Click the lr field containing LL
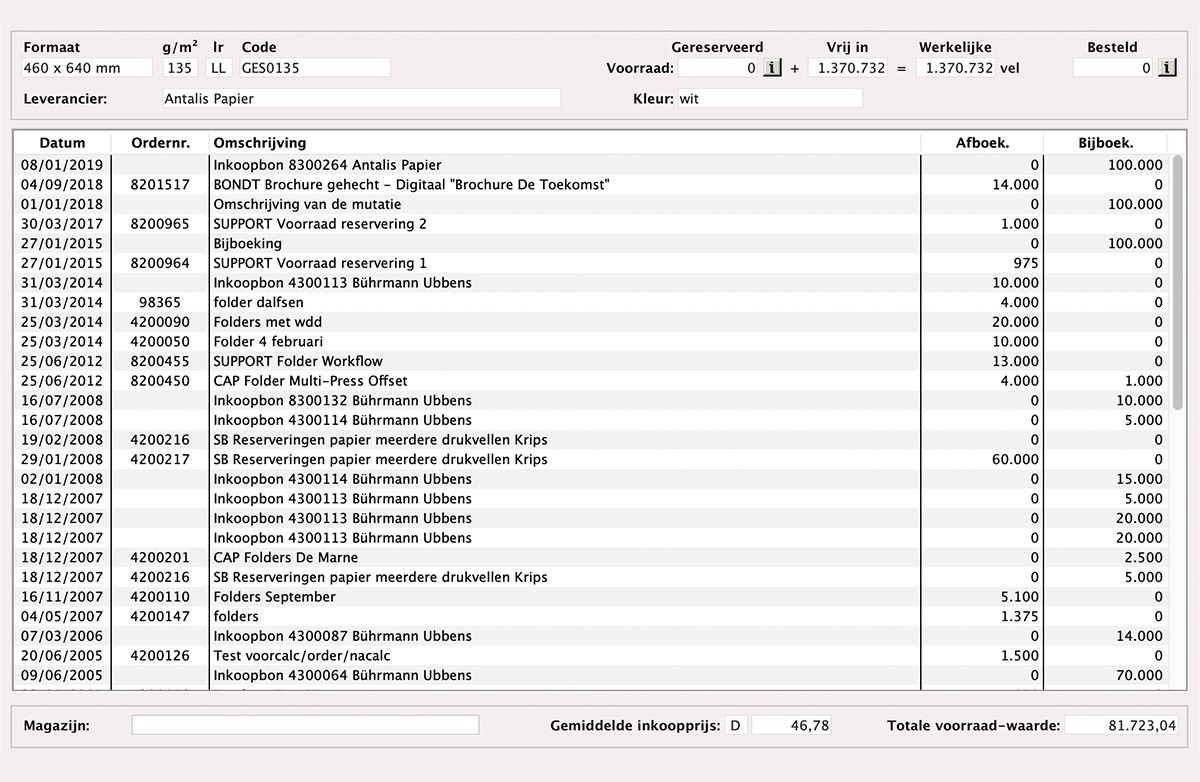 [x=219, y=68]
